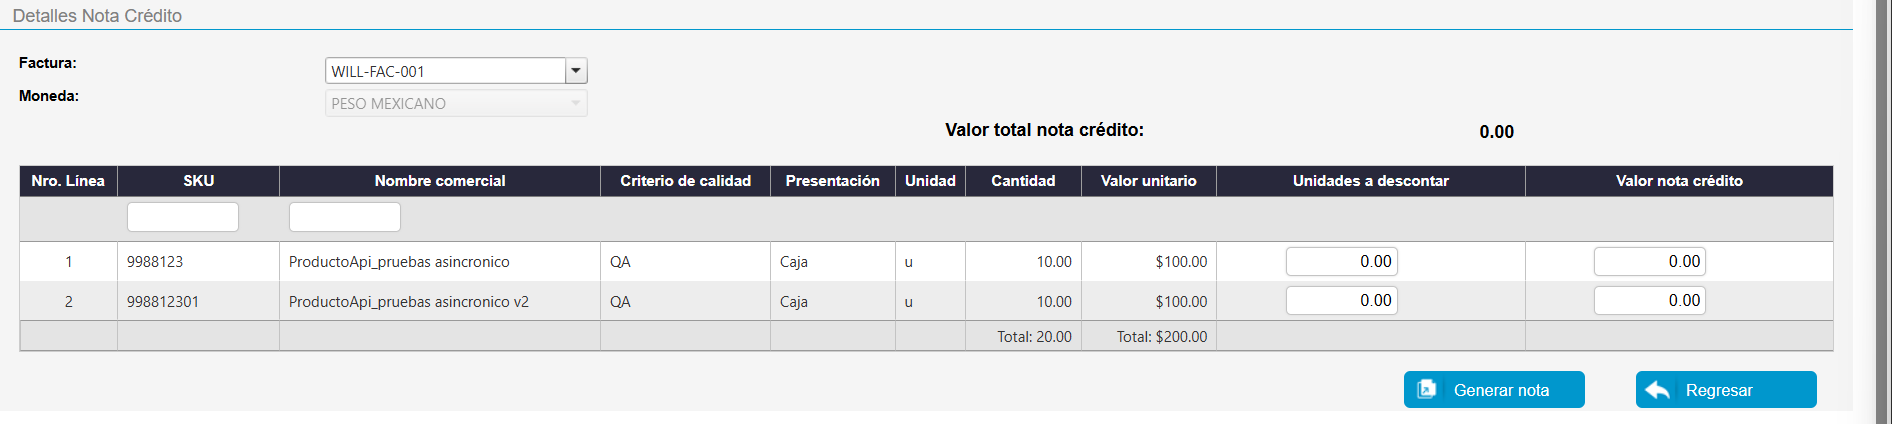
Task: Open the Factura dropdown arrow
Action: (576, 71)
